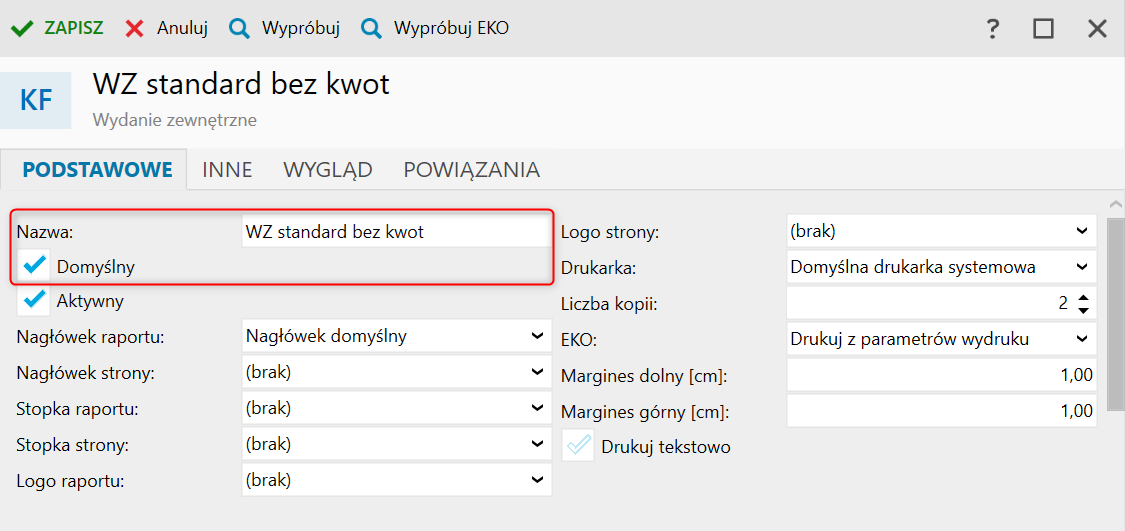Open help with the question mark icon
Viewport: 1125px width, 531px height.
click(992, 28)
